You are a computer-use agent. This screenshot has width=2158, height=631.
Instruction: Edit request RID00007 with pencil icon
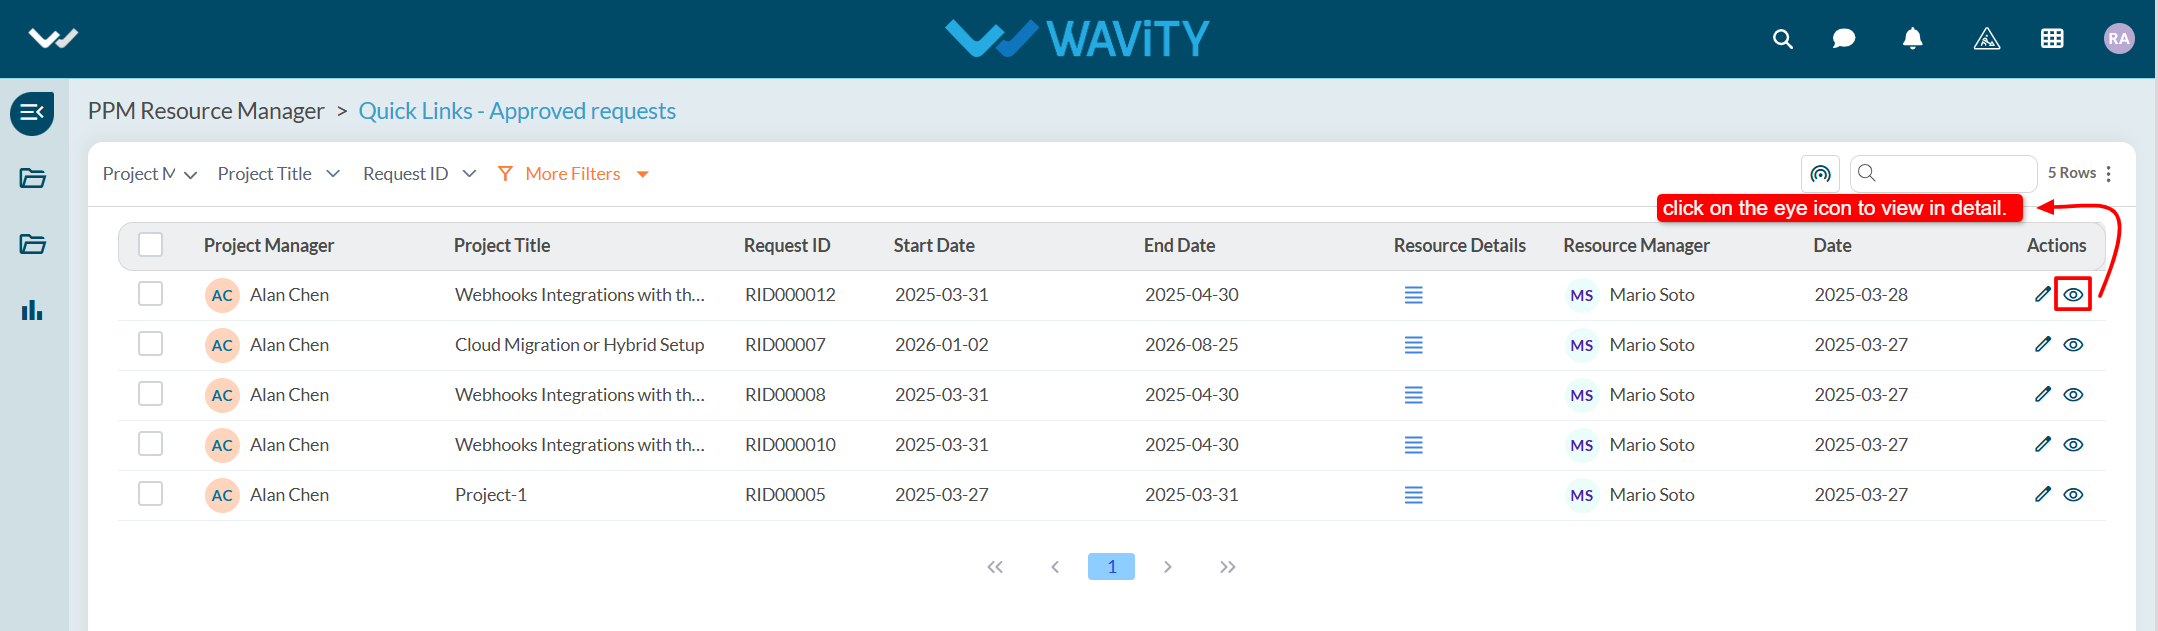(x=2043, y=344)
